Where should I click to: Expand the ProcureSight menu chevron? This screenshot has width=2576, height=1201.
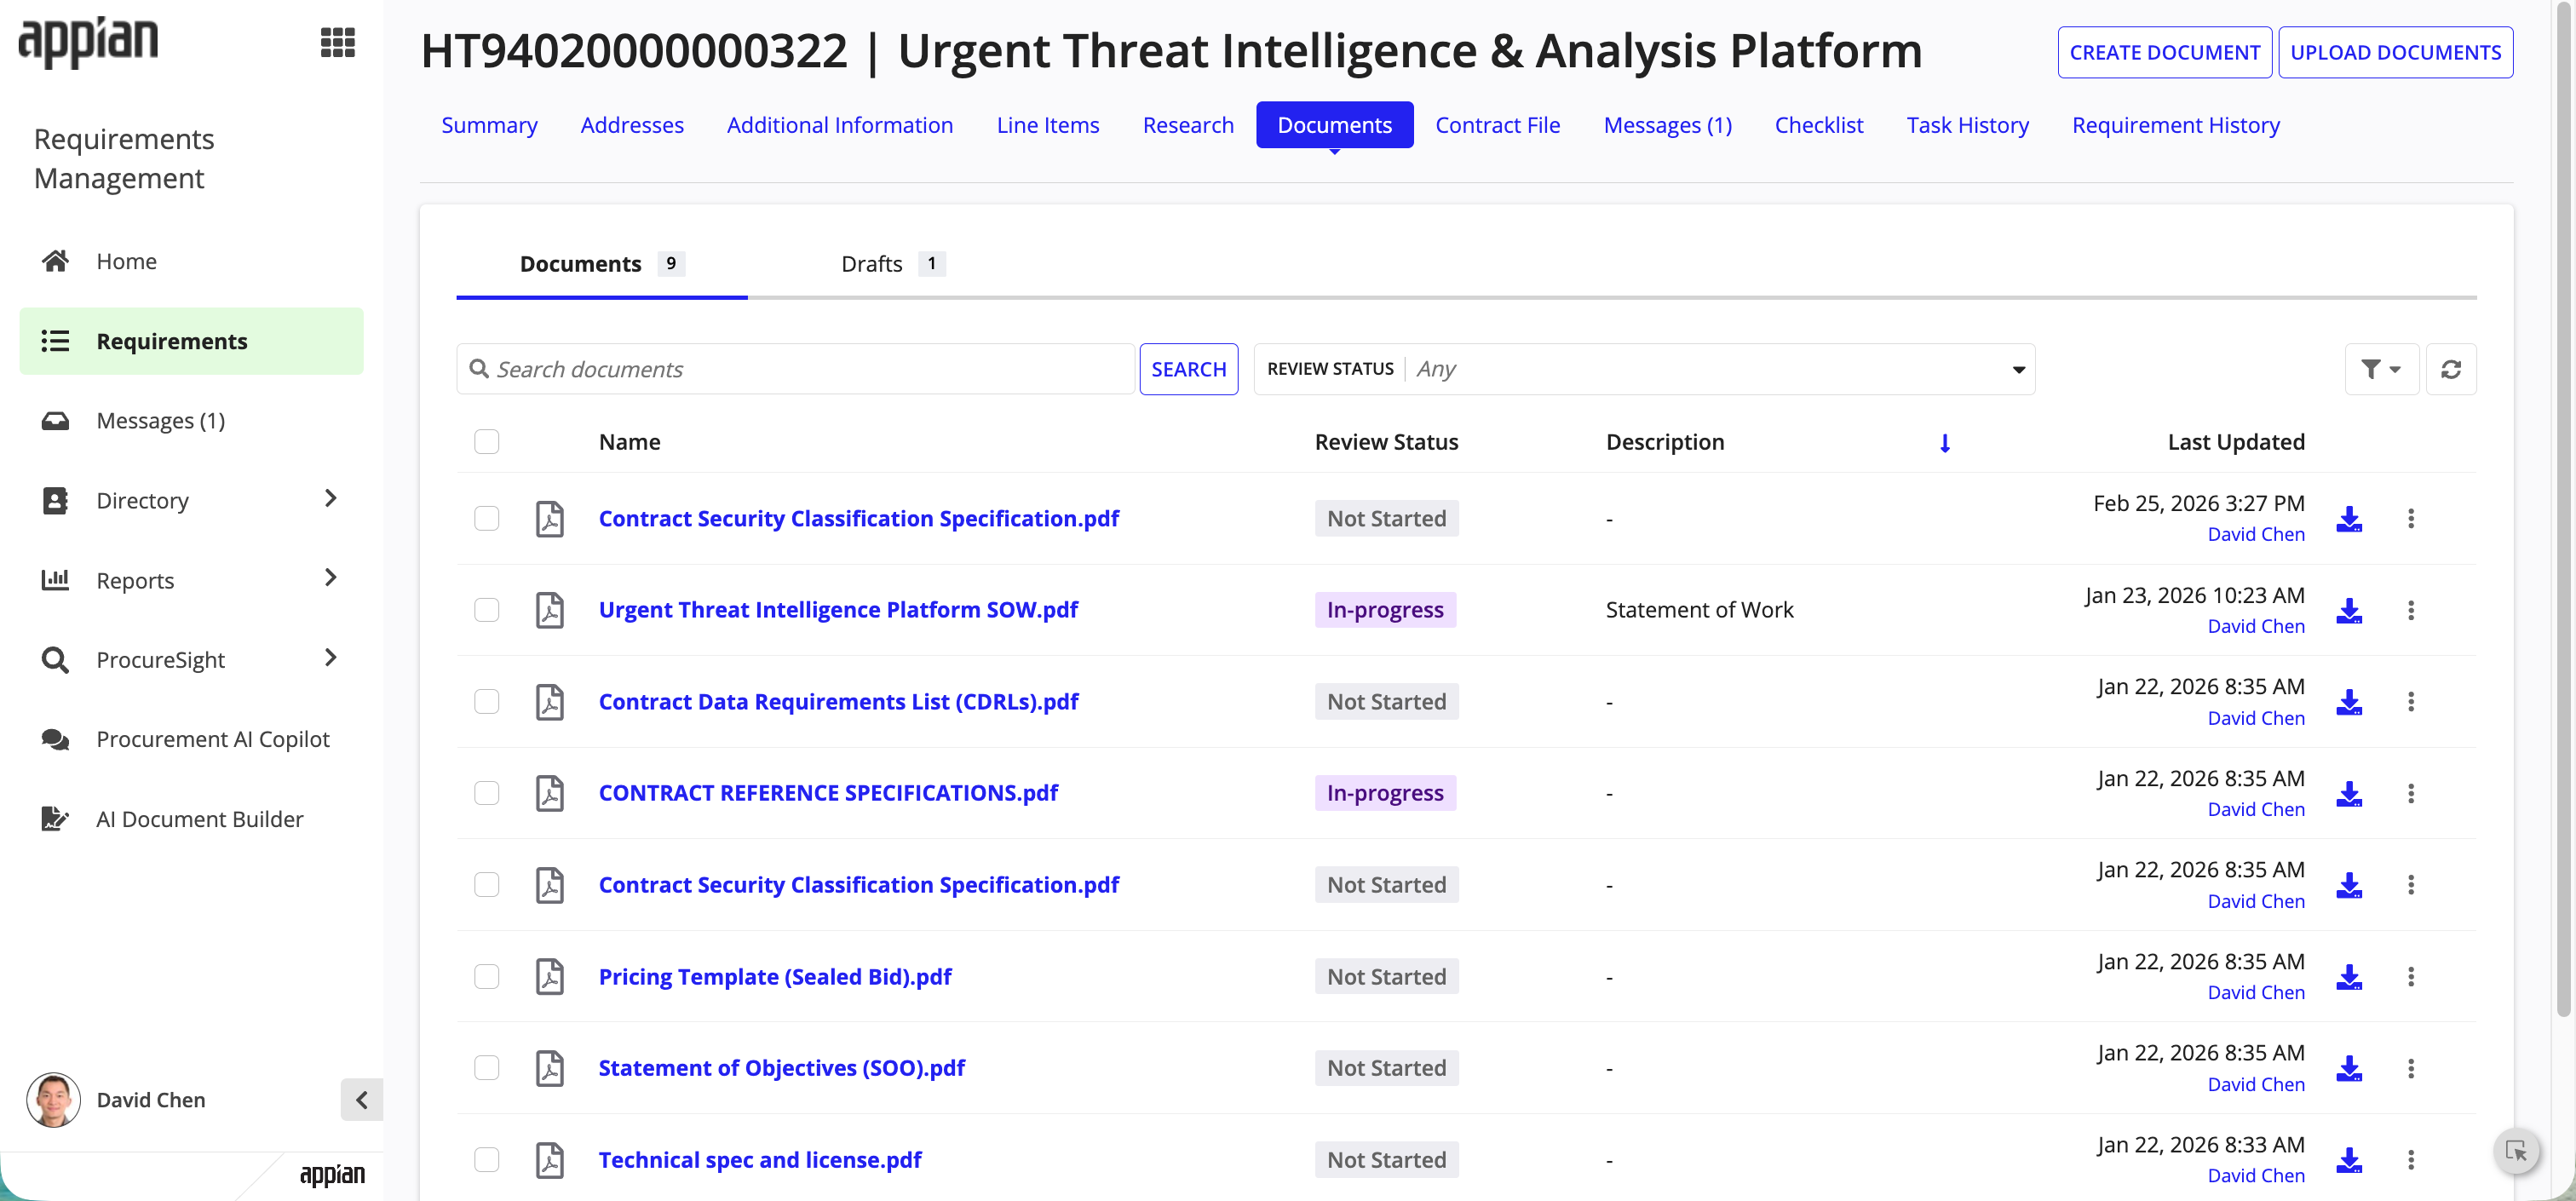click(331, 658)
